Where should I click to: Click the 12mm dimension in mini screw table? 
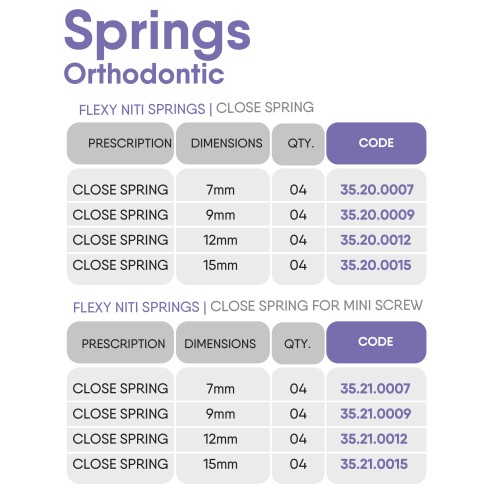221,439
